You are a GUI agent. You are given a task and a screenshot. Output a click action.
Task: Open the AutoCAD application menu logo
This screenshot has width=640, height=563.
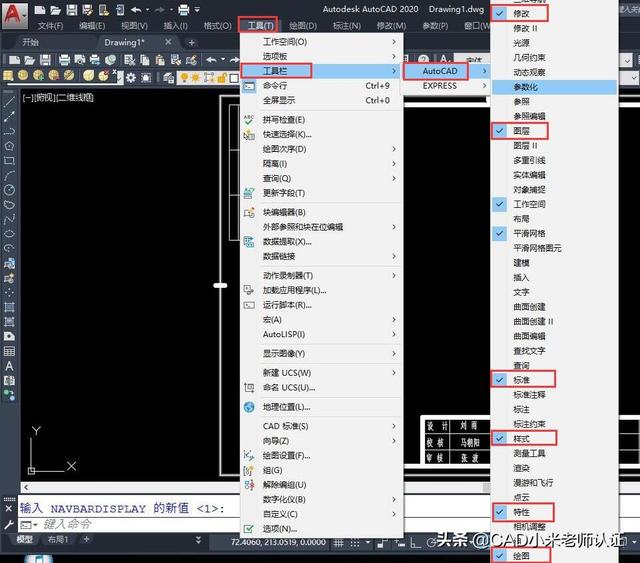(13, 15)
